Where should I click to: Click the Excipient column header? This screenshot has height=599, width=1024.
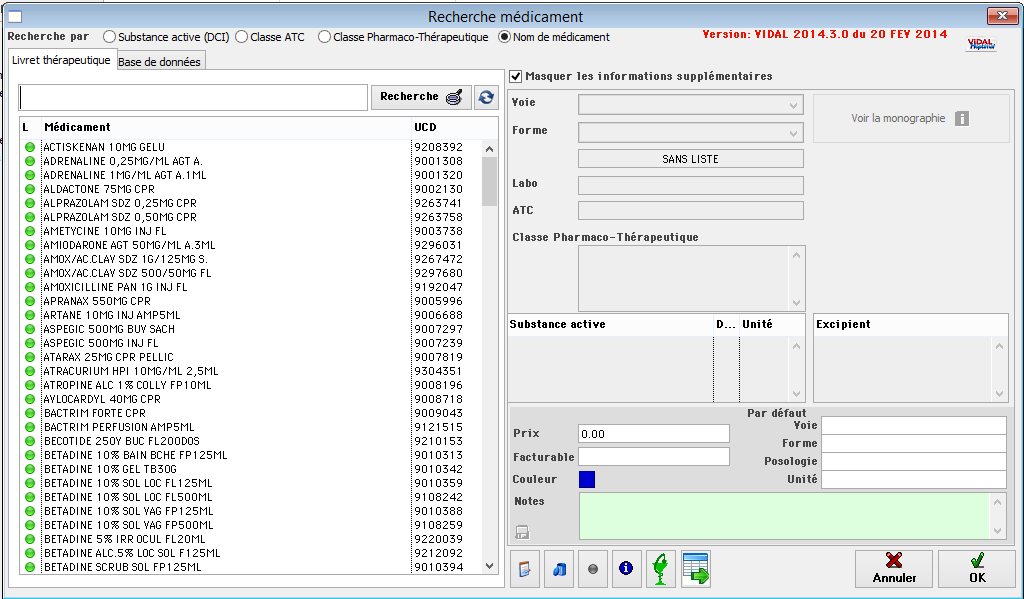coord(910,325)
